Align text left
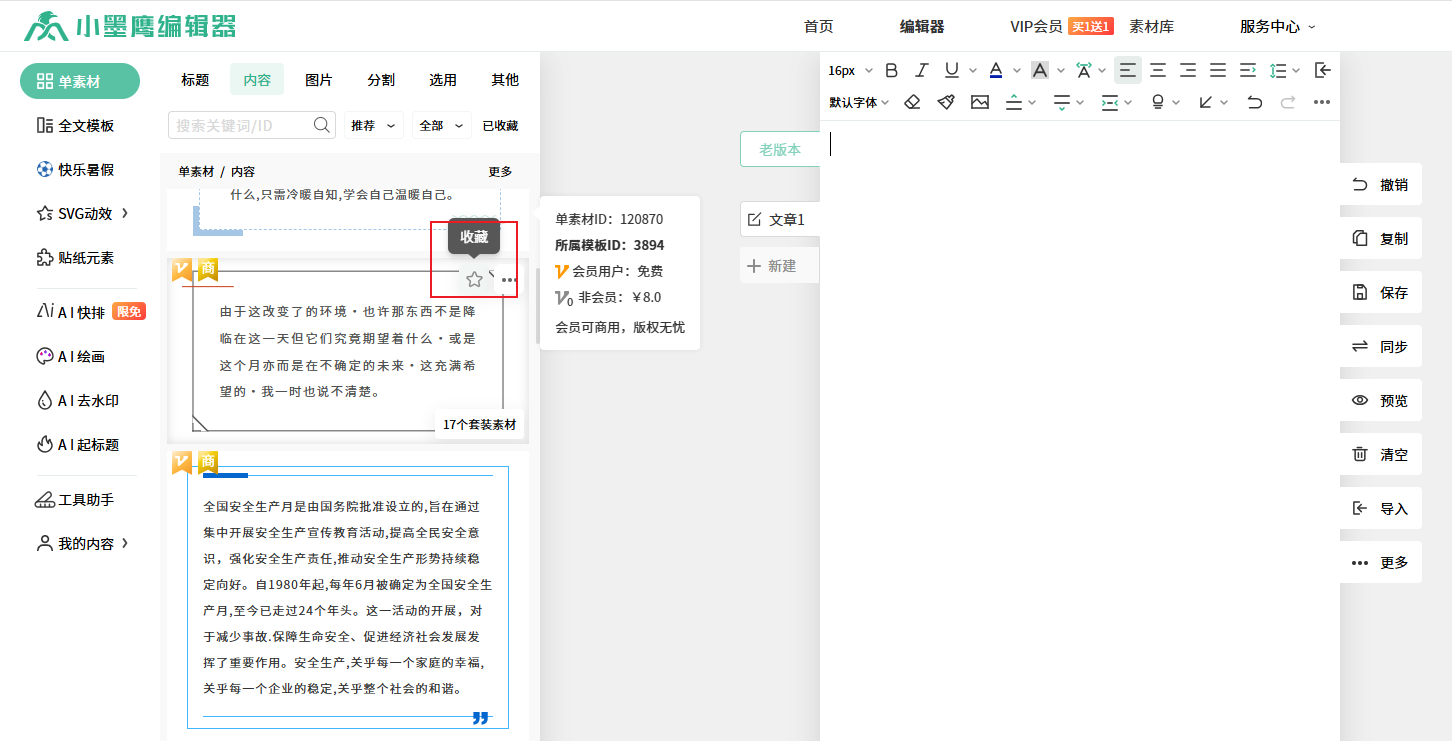 1128,70
